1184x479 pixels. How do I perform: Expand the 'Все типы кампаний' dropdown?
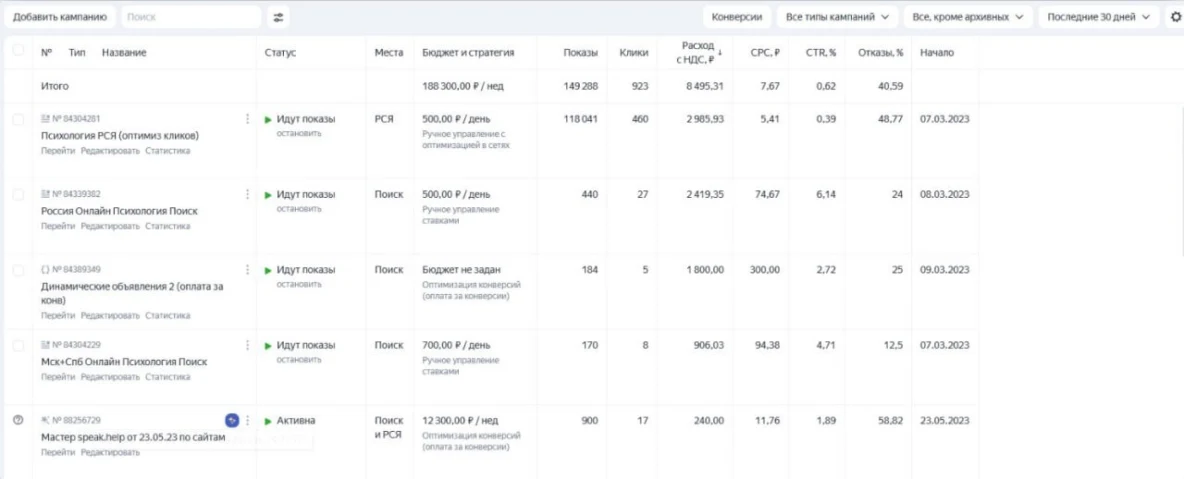(837, 17)
